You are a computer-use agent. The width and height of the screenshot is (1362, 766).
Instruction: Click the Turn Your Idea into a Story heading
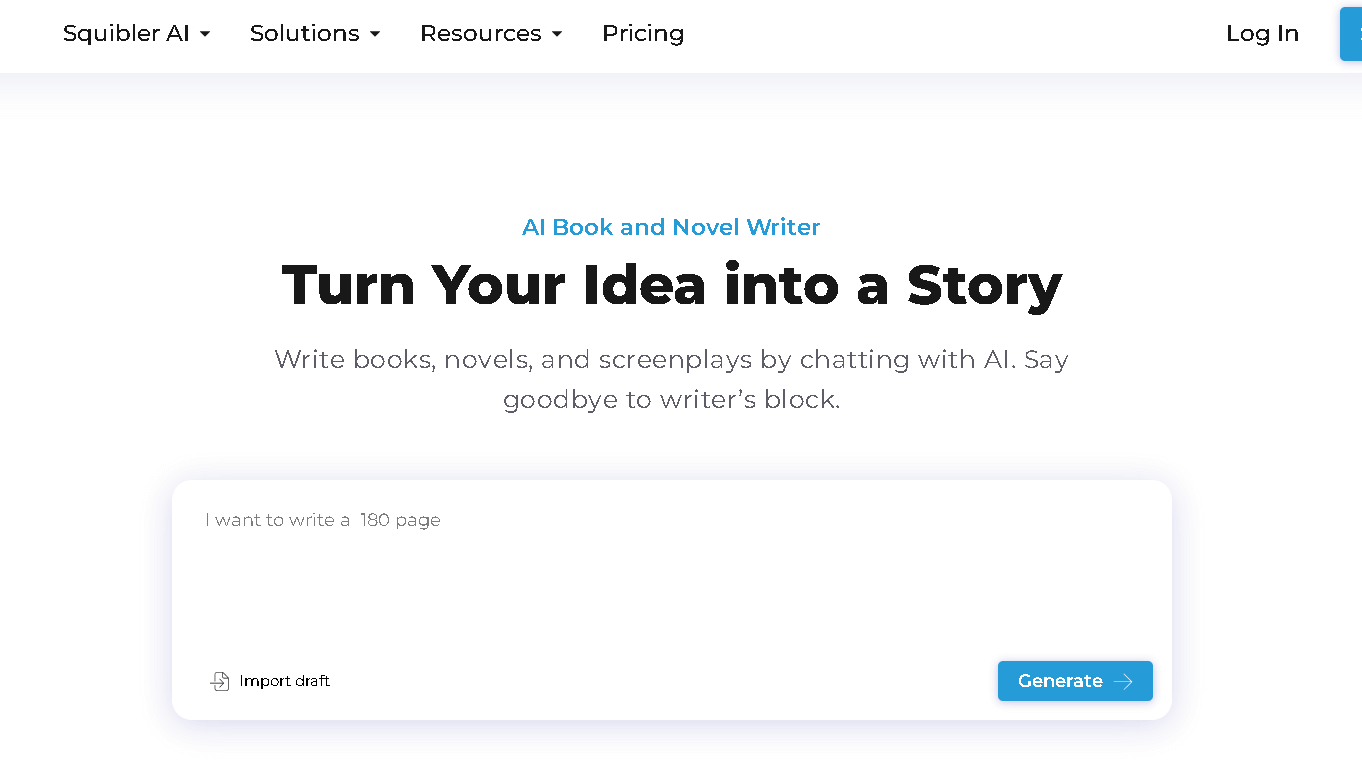[x=671, y=286]
